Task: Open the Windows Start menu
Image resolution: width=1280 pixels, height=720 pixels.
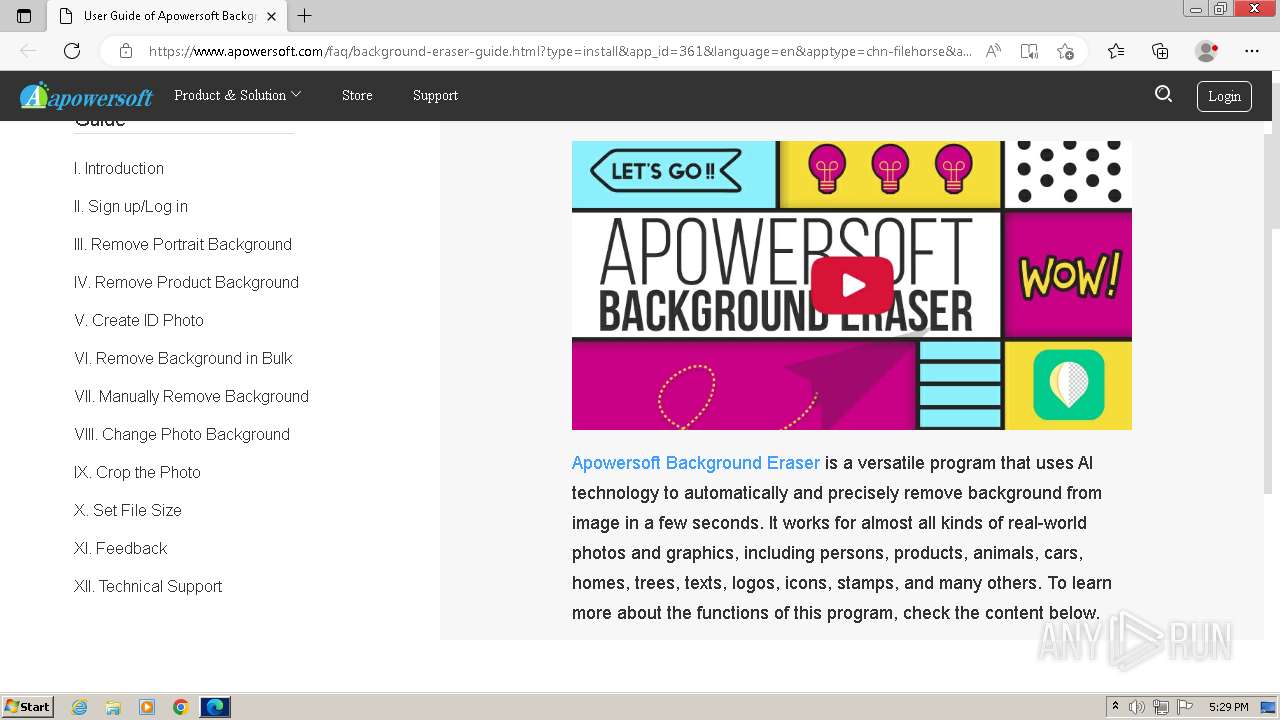Action: click(x=28, y=706)
